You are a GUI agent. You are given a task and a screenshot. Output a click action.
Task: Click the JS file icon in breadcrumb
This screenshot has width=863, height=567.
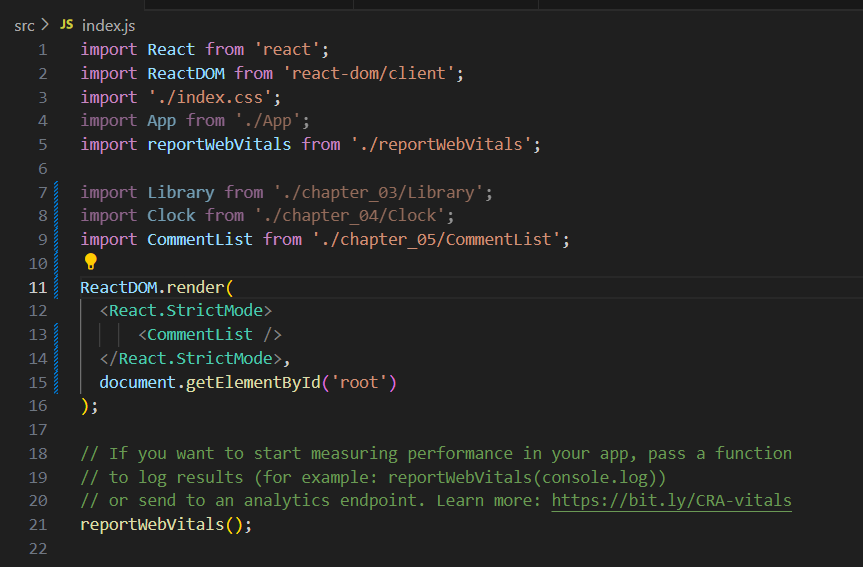coord(67,24)
